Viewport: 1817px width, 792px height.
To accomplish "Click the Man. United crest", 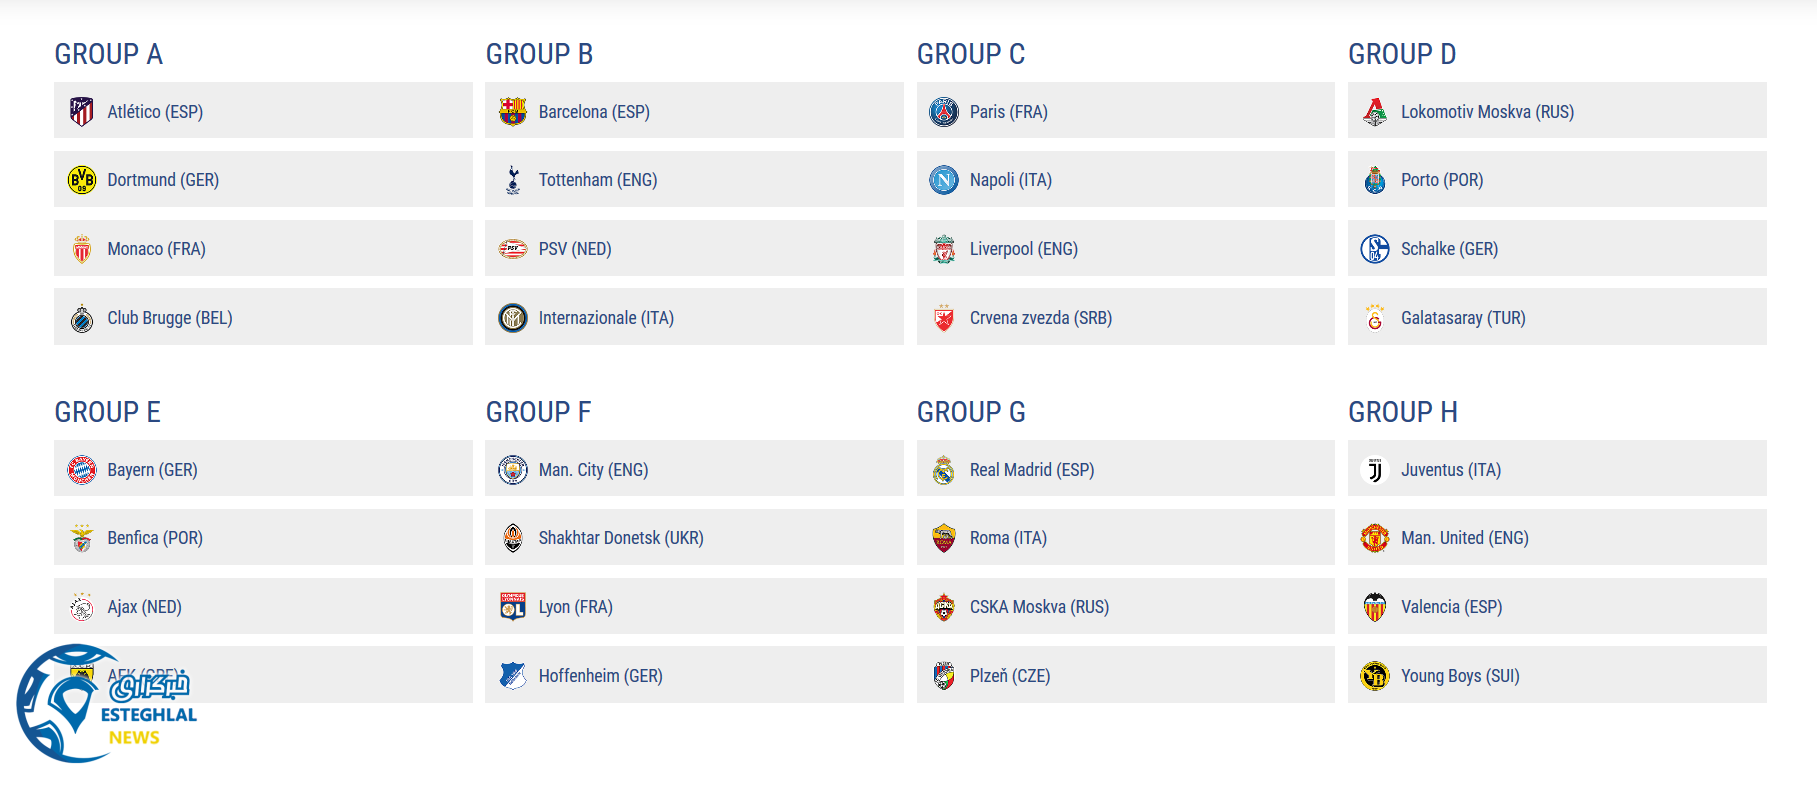I will 1375,538.
